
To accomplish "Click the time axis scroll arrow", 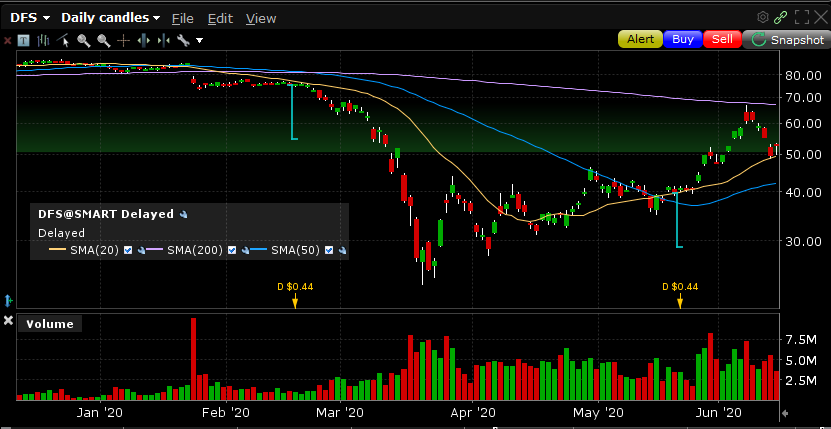I will coord(785,413).
